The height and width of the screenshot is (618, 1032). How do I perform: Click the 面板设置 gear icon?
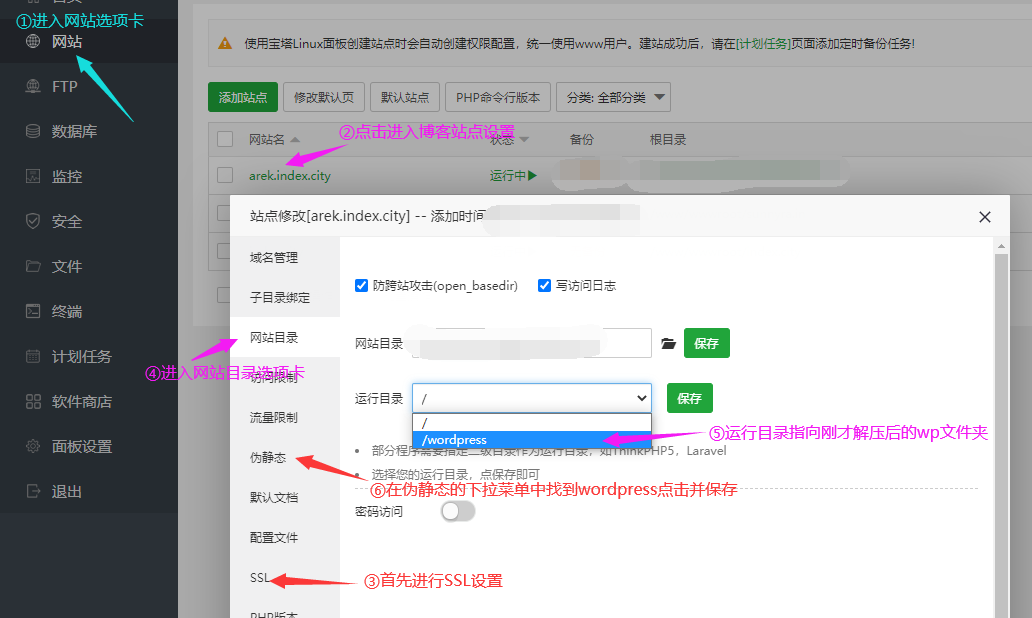tap(33, 446)
